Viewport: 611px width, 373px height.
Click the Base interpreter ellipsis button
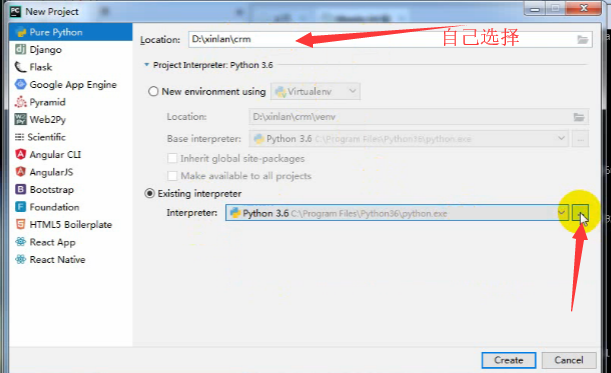pos(580,139)
